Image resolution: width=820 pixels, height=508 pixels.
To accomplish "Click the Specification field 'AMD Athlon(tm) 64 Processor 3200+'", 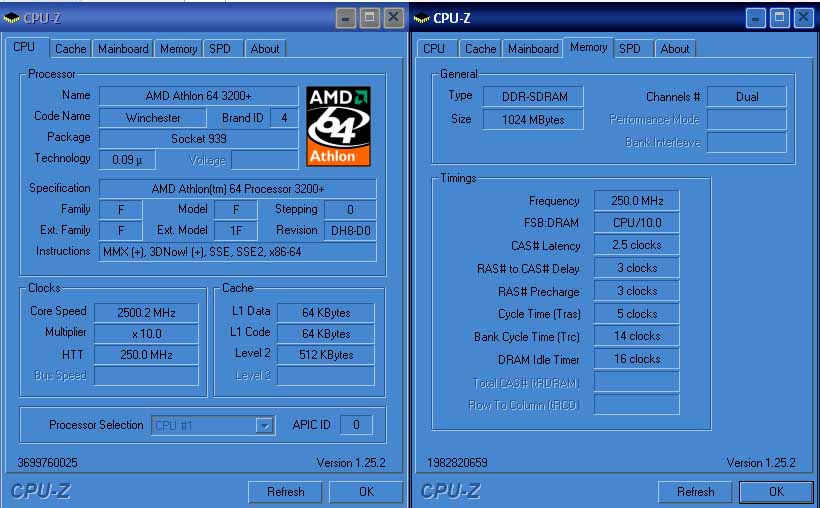I will tap(237, 189).
